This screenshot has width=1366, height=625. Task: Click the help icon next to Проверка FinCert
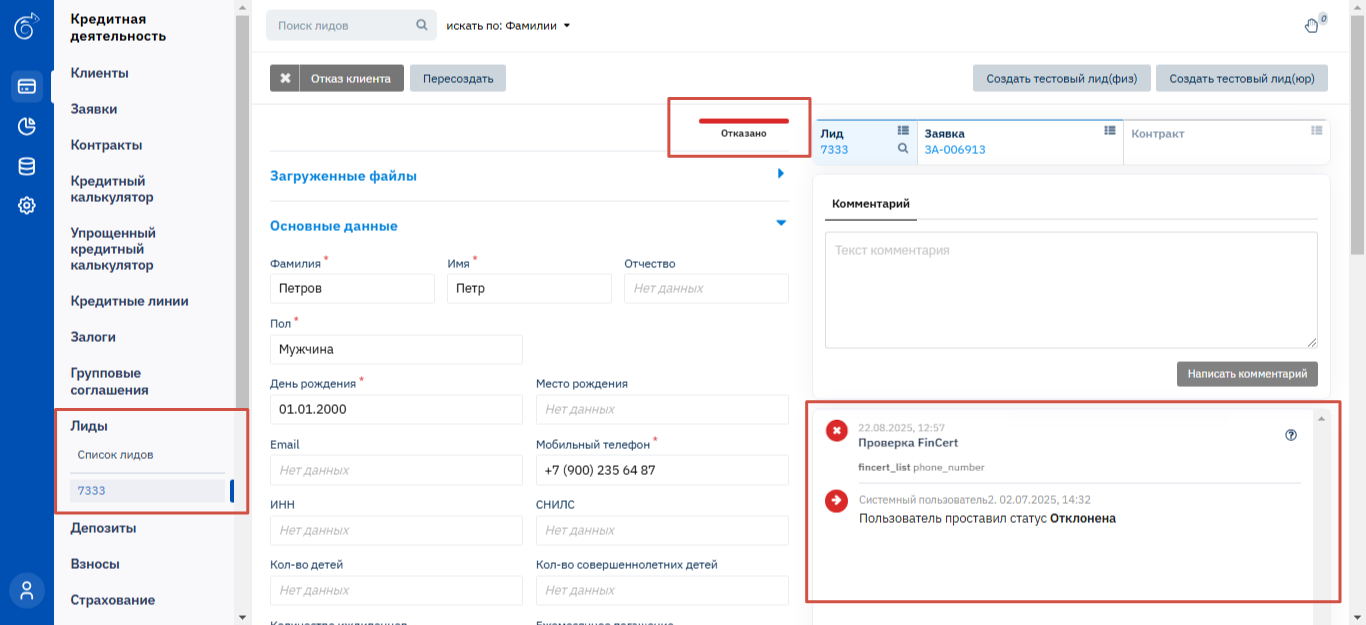1291,435
